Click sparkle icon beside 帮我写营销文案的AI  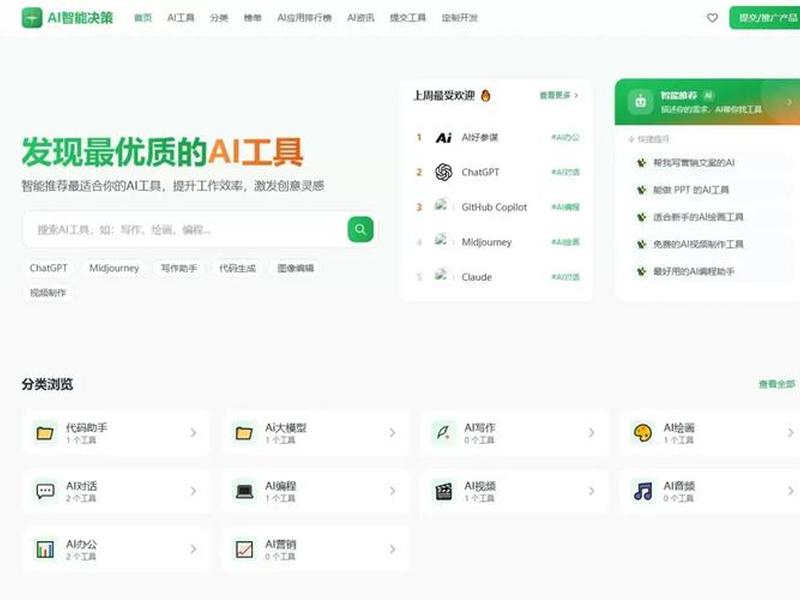click(x=641, y=163)
